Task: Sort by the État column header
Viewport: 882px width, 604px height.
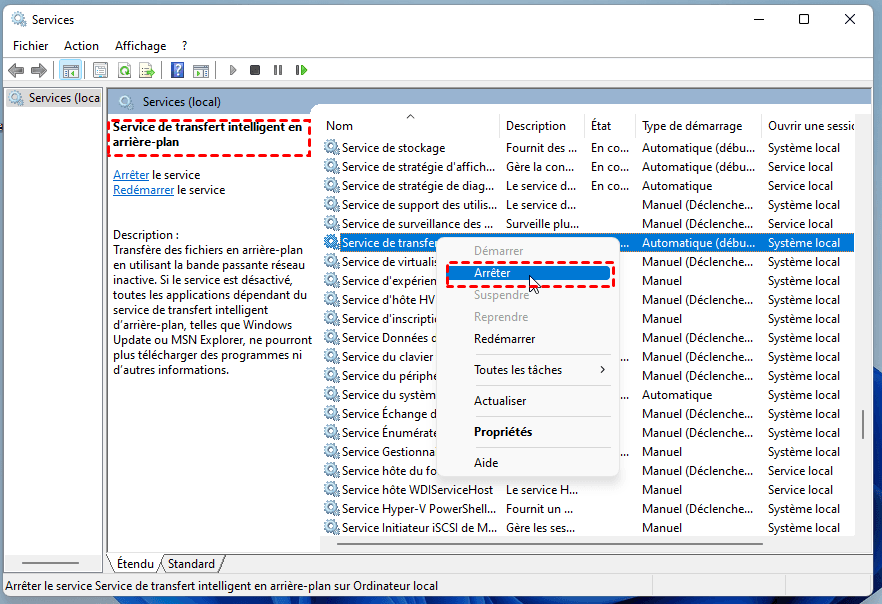Action: [x=610, y=126]
